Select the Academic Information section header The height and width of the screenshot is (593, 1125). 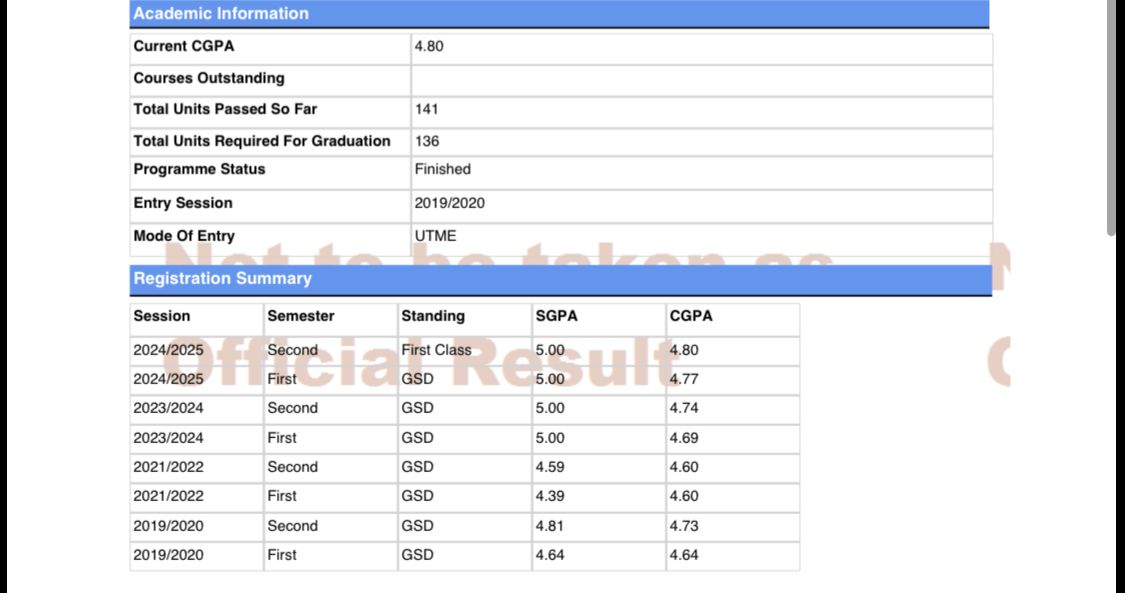[x=560, y=14]
